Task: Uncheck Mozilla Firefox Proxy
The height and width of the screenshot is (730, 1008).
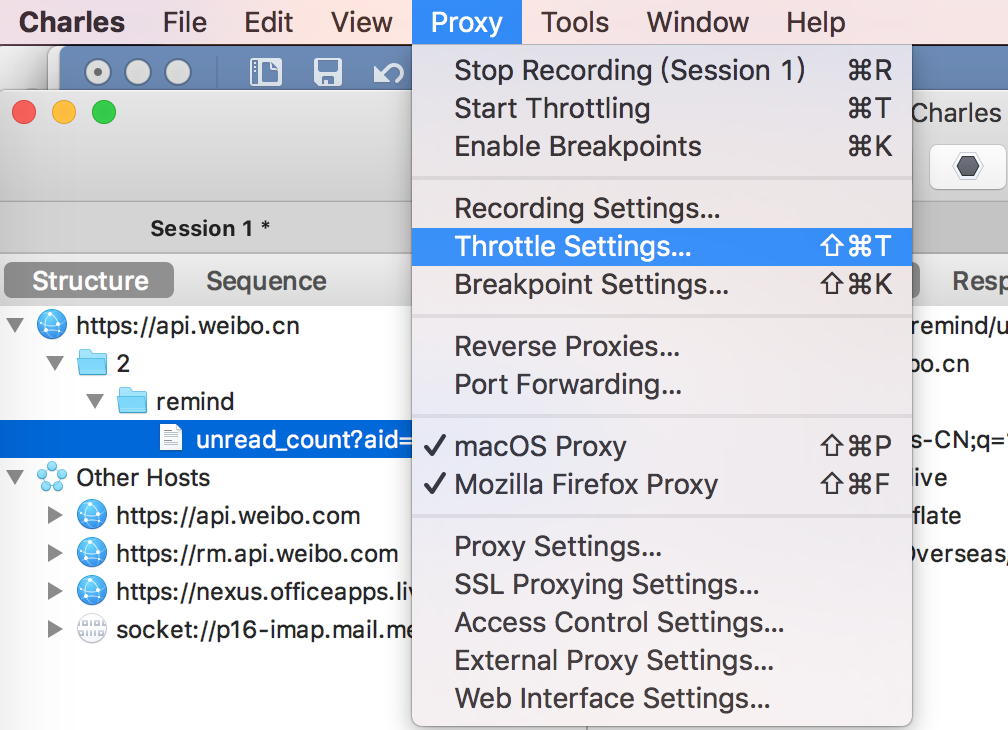Action: 586,485
